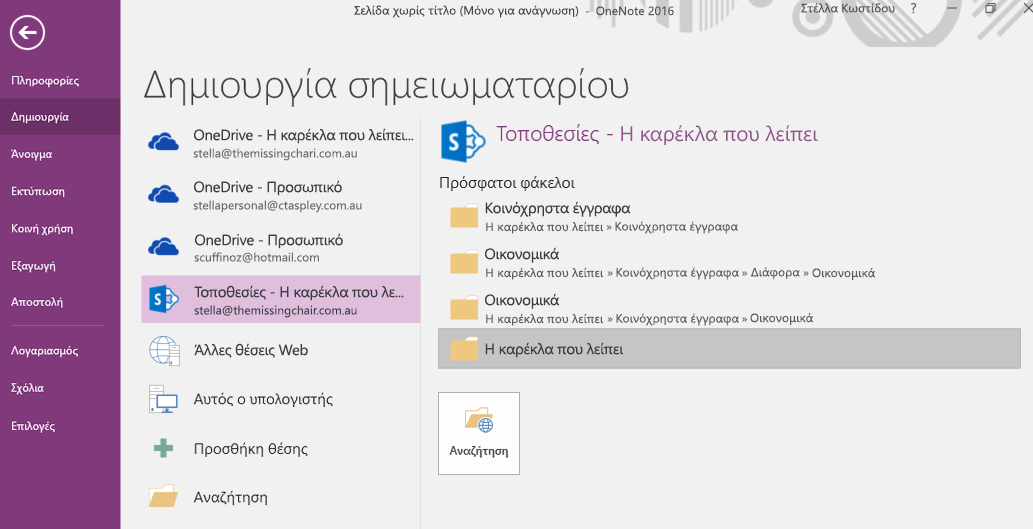This screenshot has width=1033, height=529.
Task: Click account name Στέλλα Κωστίδου
Action: 848,9
